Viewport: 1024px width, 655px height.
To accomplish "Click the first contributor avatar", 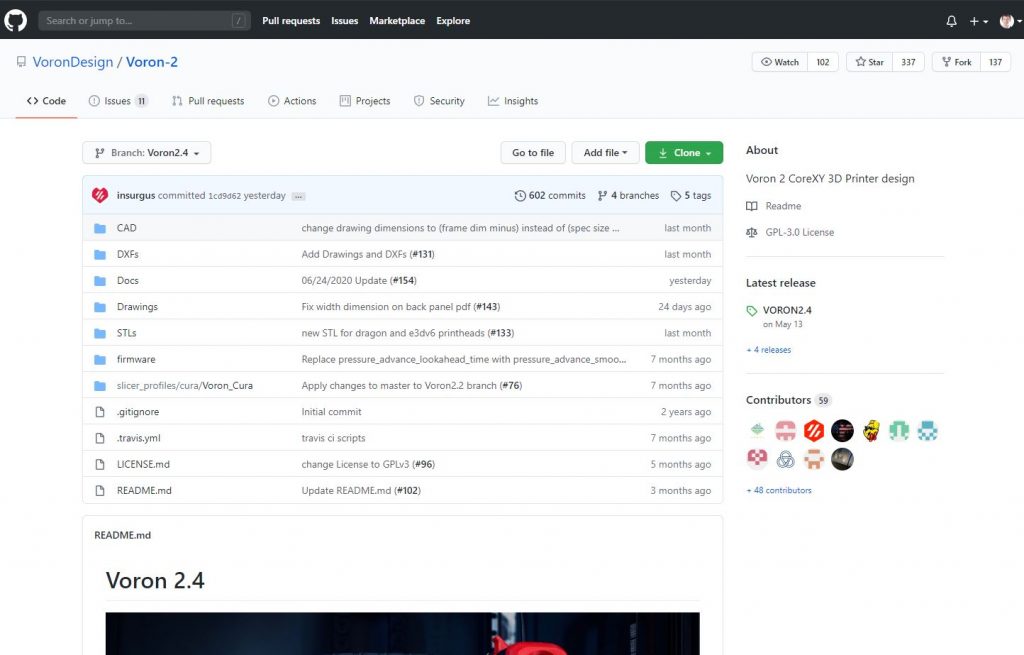I will click(758, 431).
